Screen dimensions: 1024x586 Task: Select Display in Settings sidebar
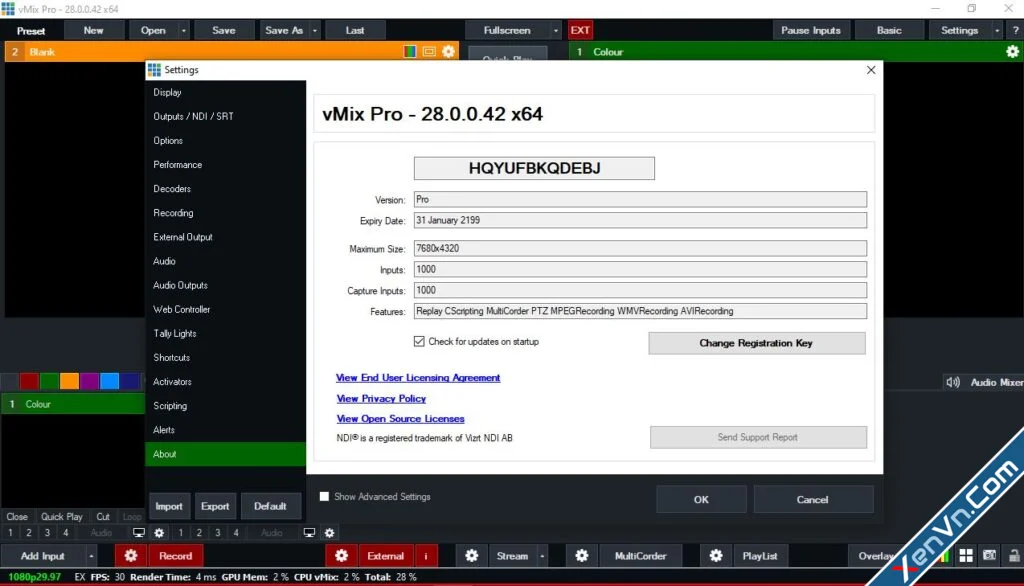(x=225, y=93)
